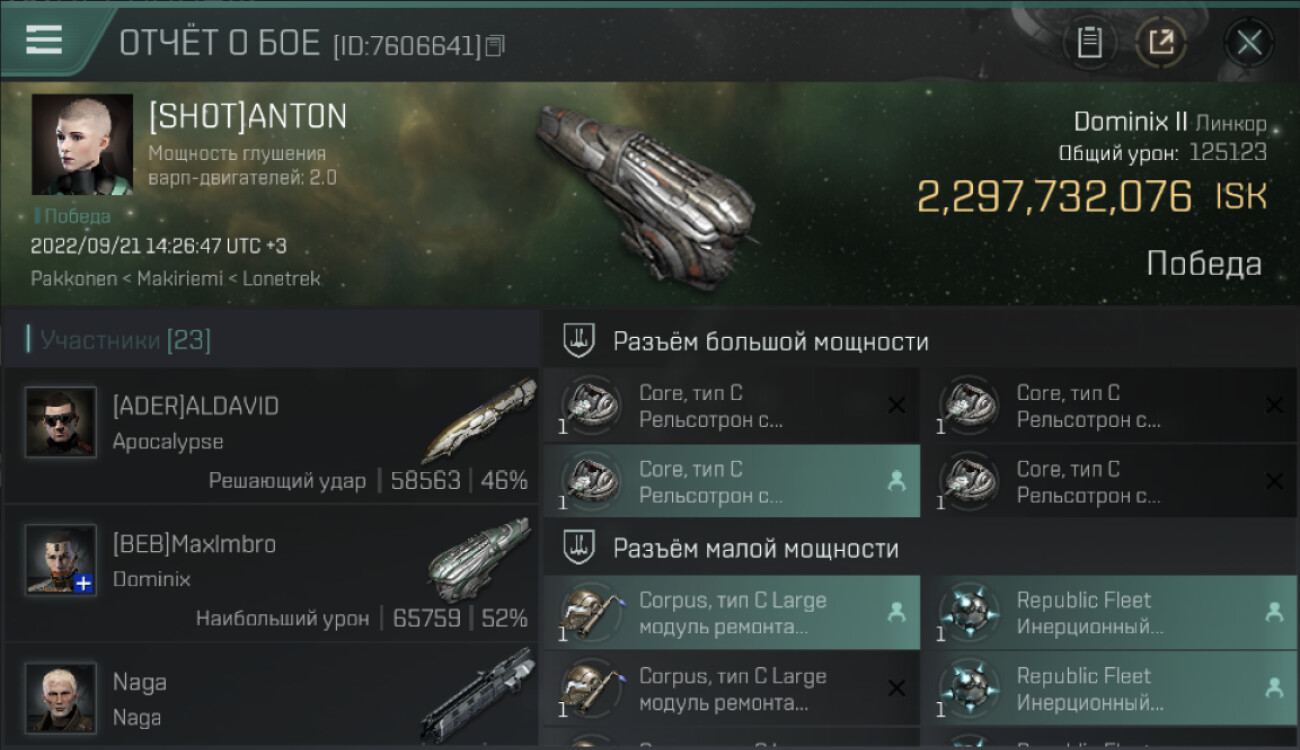Image resolution: width=1300 pixels, height=750 pixels.
Task: Select the highlighted Core type C railgun module
Action: pos(732,481)
